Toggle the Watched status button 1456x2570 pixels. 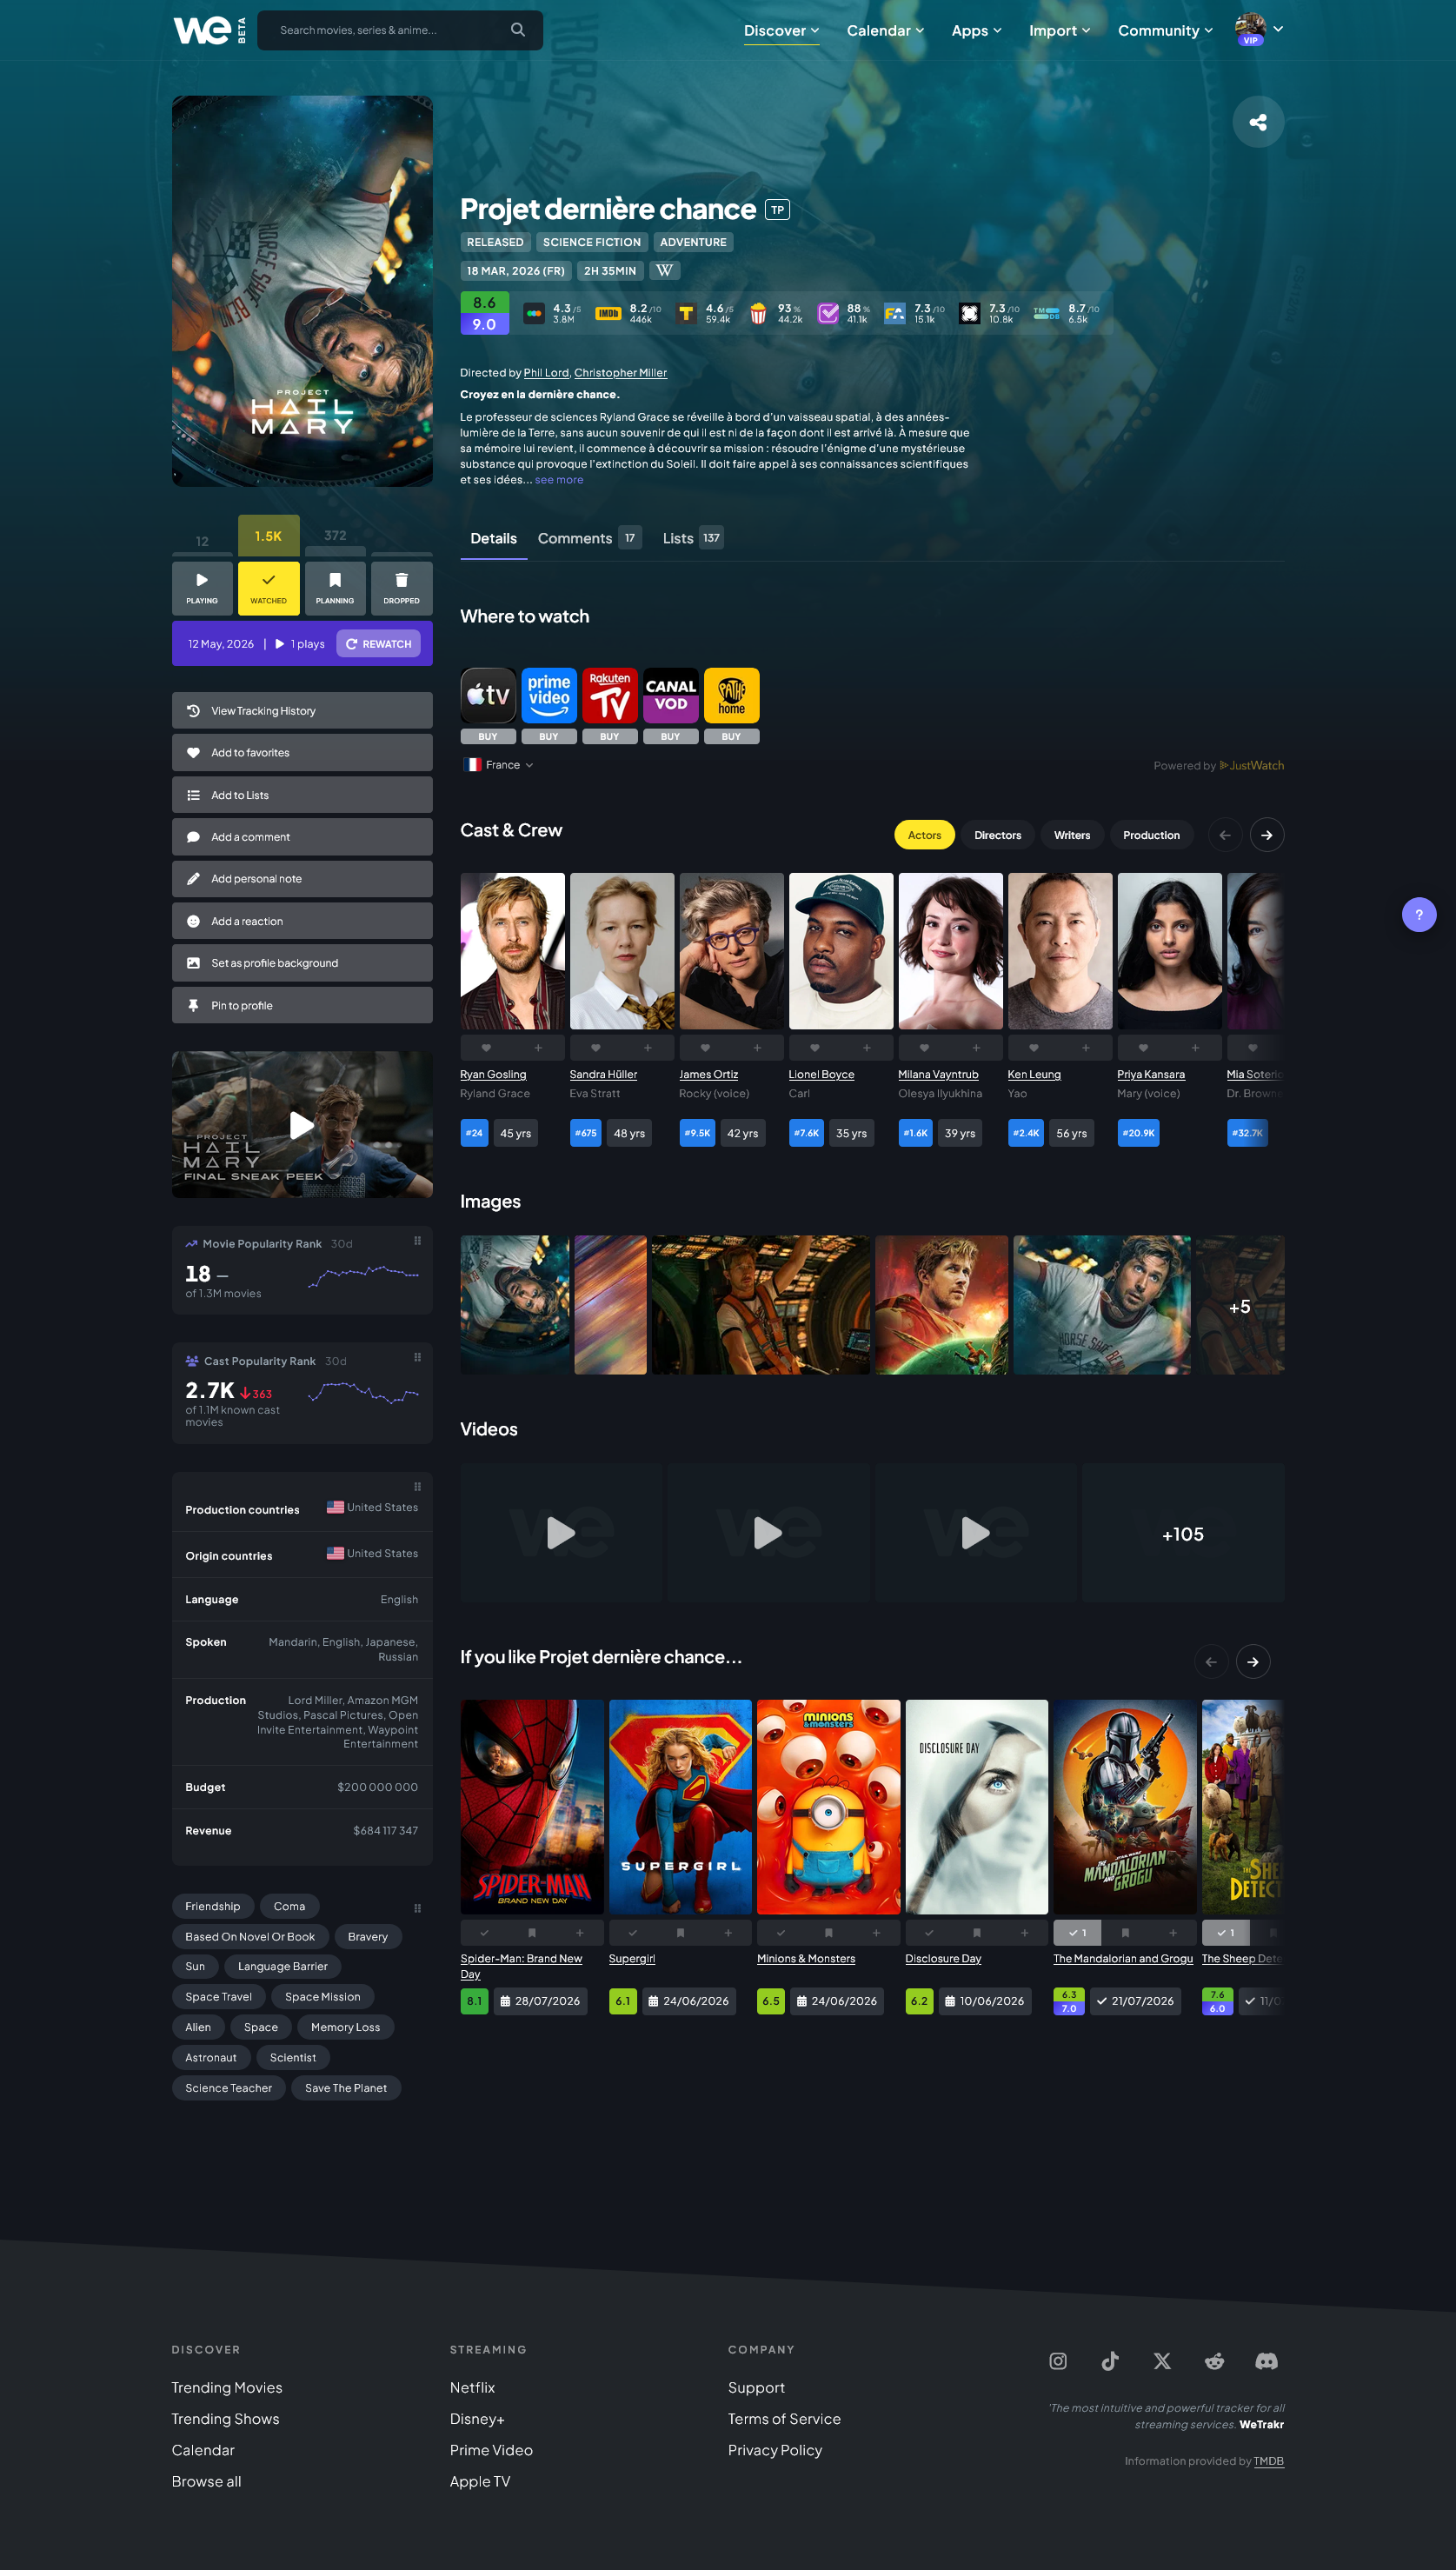(269, 588)
